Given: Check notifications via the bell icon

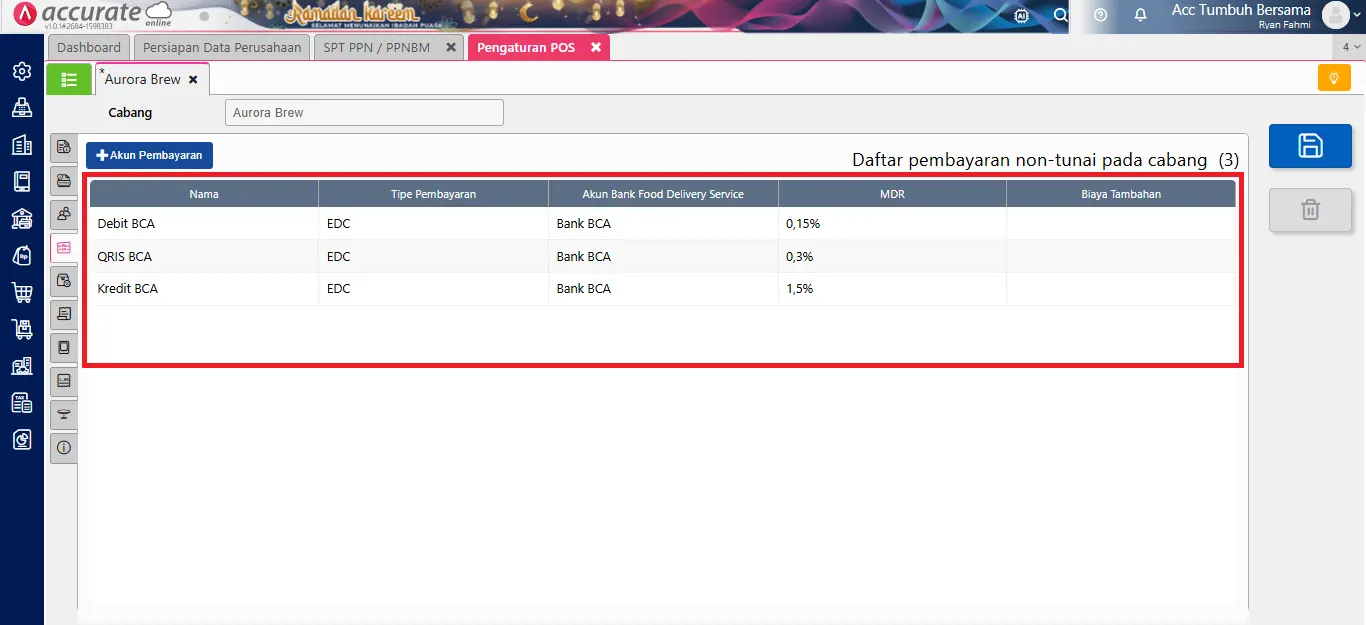Looking at the screenshot, I should click(1140, 16).
